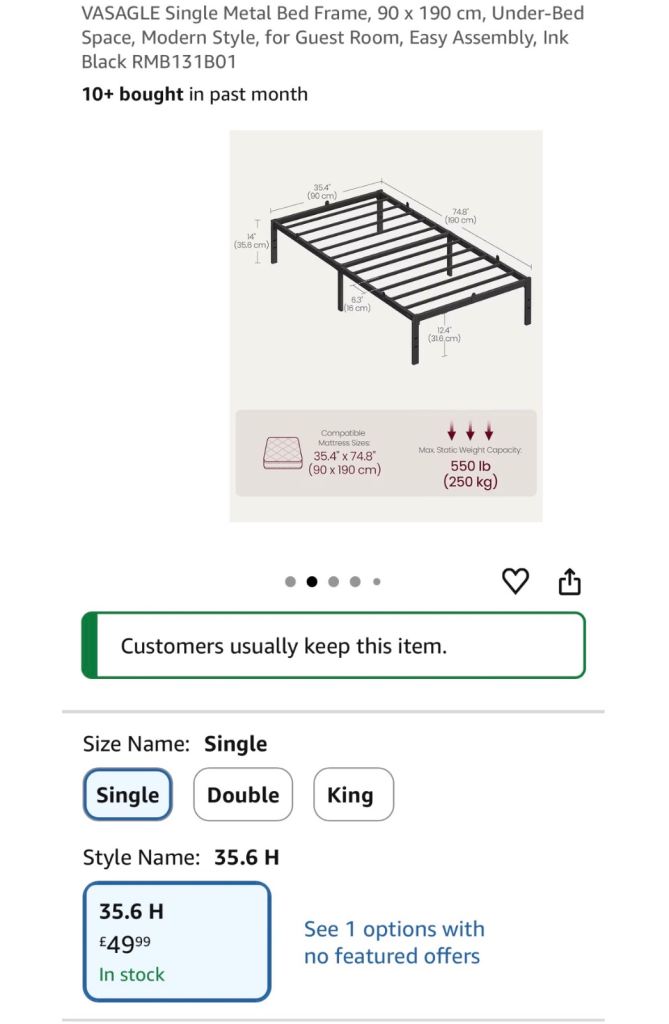Tap the green In stock label

[x=131, y=974]
